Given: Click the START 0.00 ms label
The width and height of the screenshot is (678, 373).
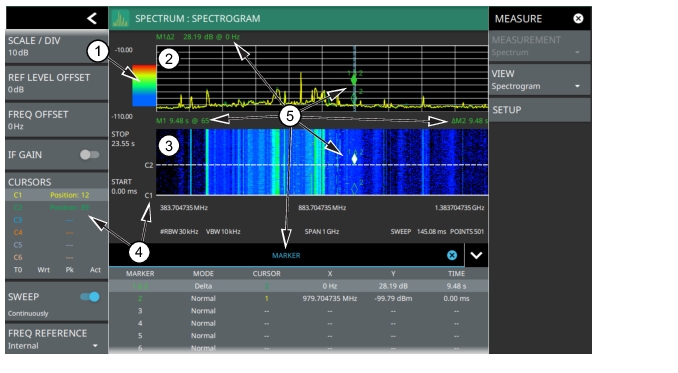Looking at the screenshot, I should [x=124, y=186].
